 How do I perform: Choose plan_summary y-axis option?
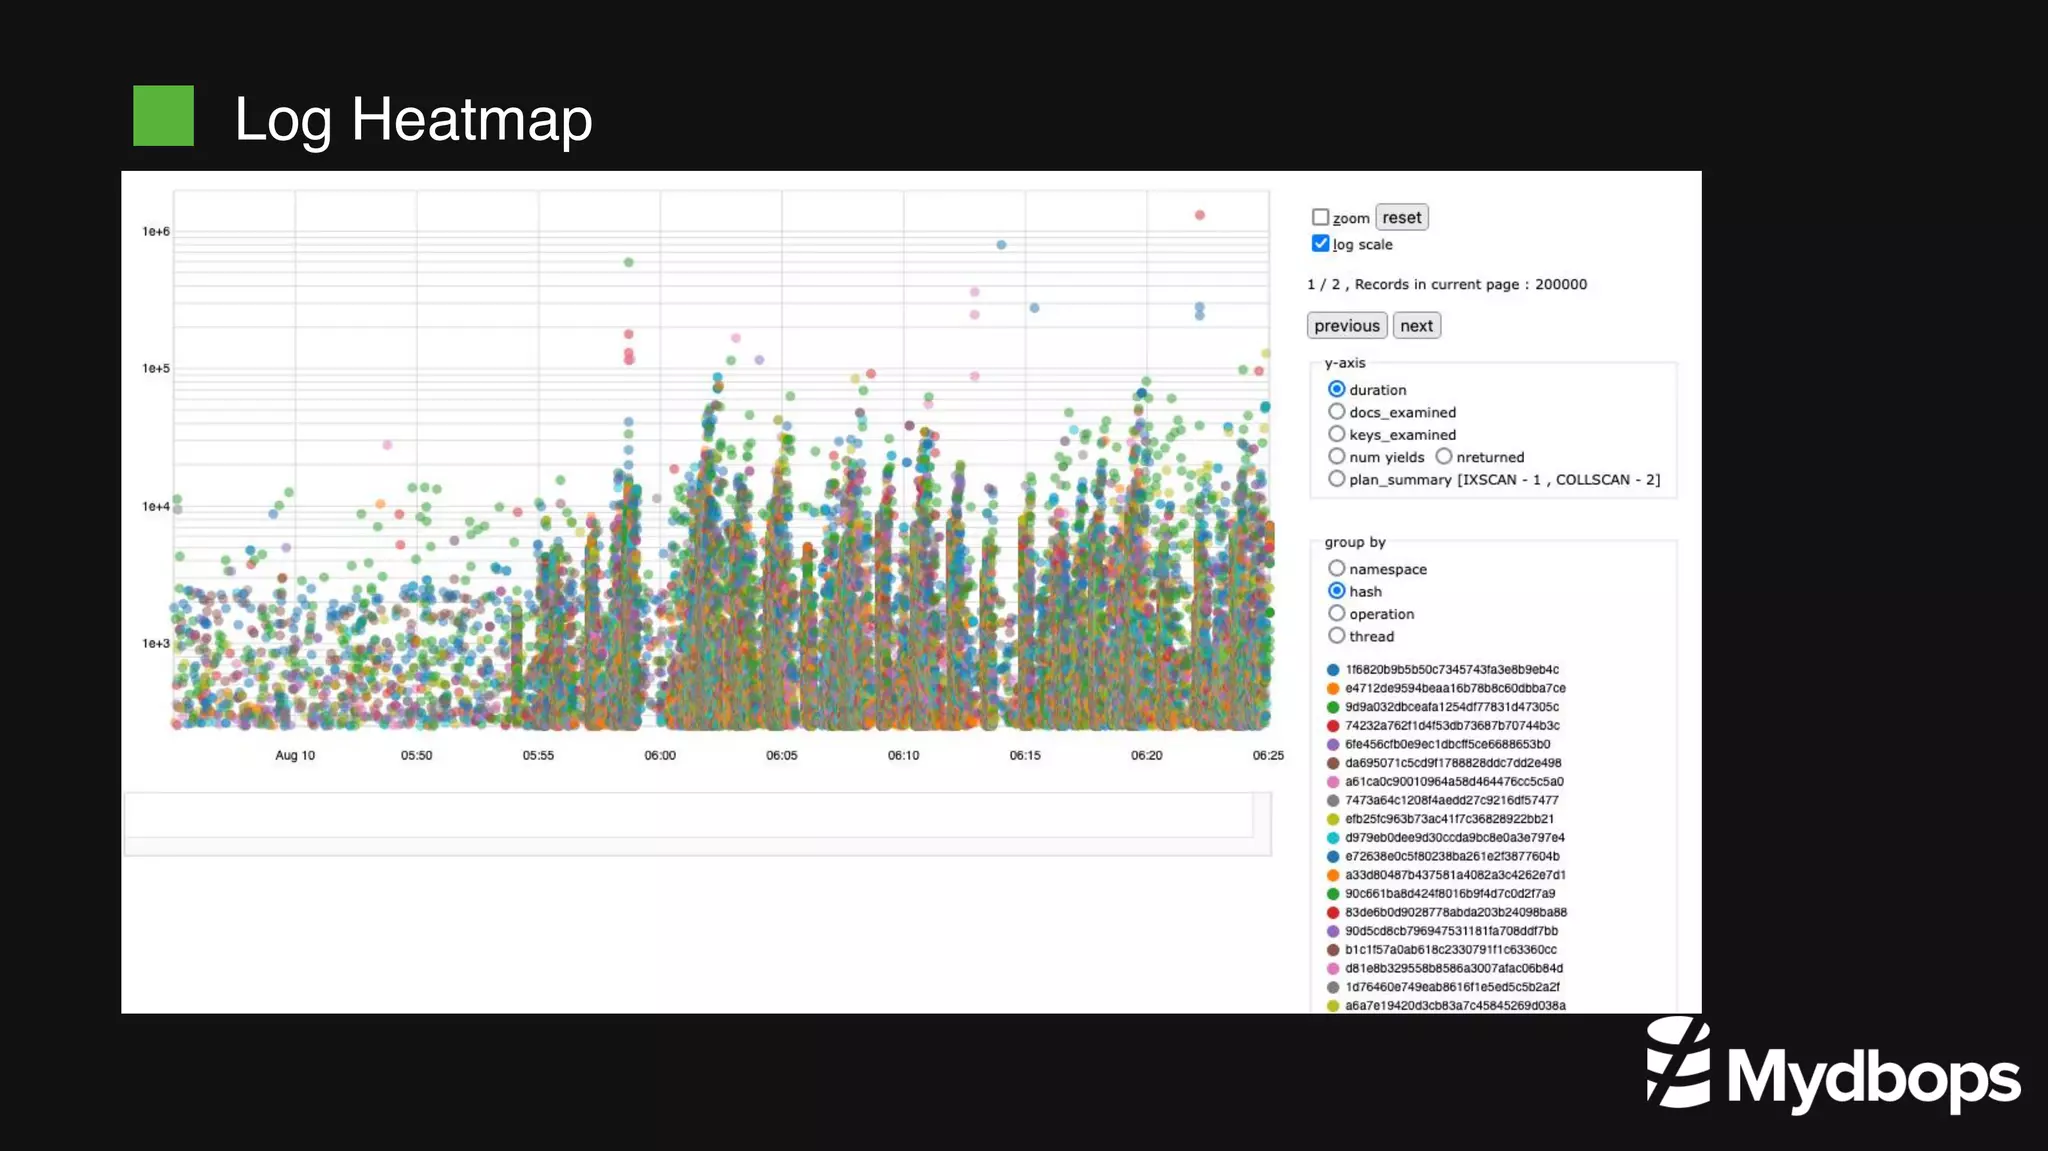[x=1337, y=479]
